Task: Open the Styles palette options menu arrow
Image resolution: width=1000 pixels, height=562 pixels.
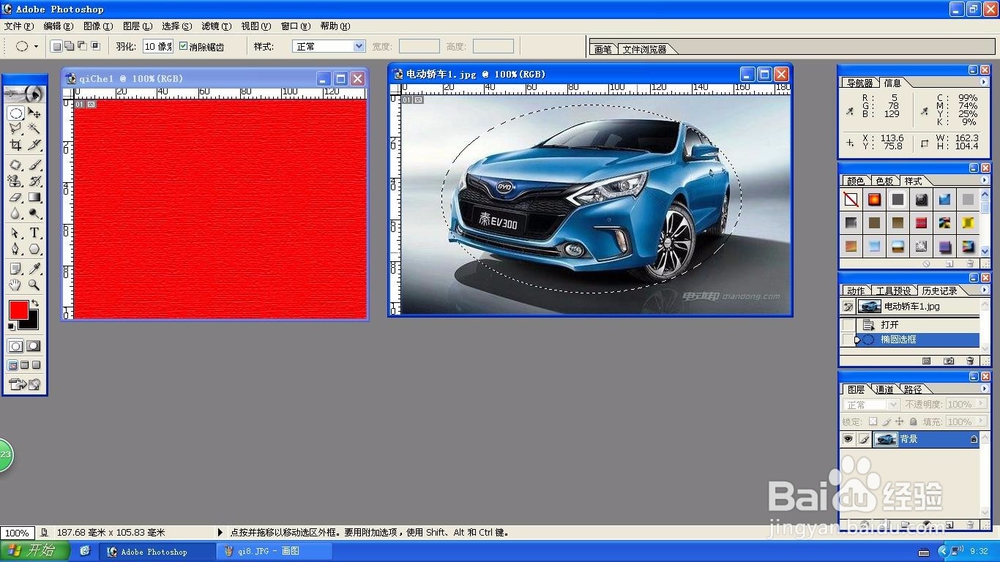Action: tap(983, 181)
